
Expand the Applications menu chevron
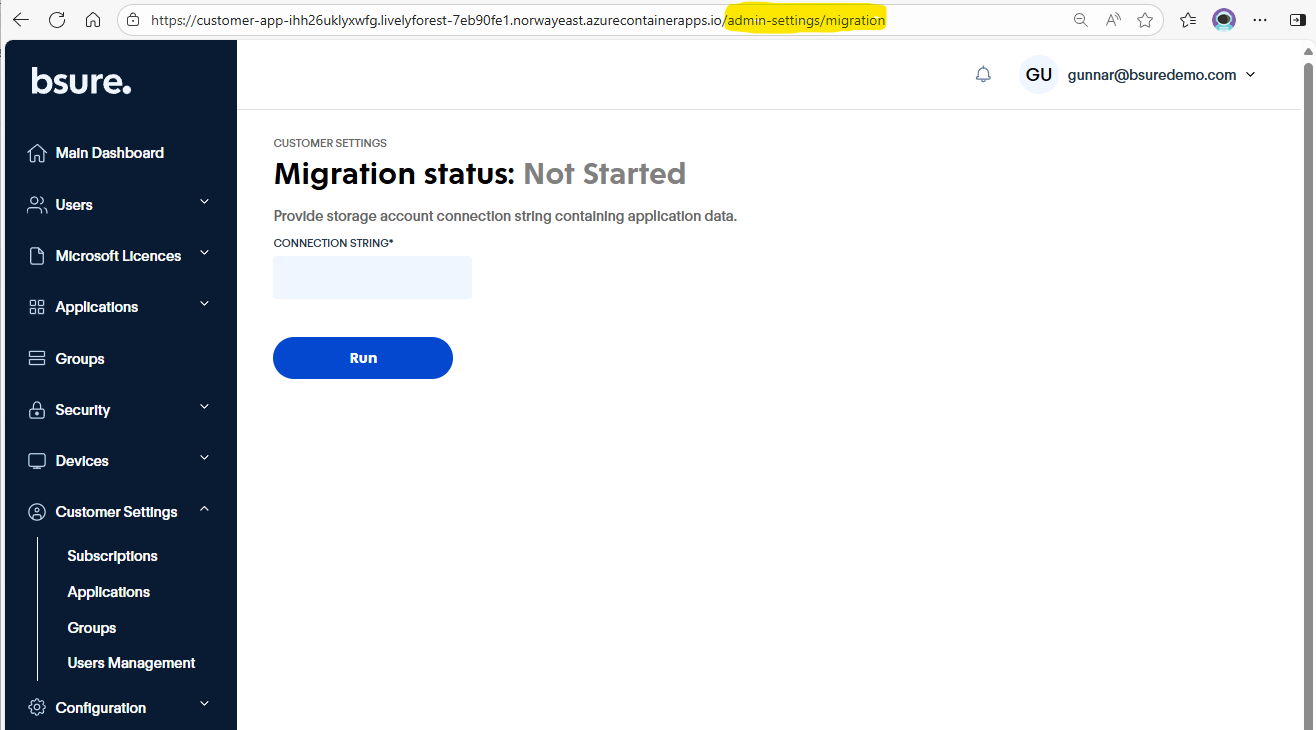(204, 304)
